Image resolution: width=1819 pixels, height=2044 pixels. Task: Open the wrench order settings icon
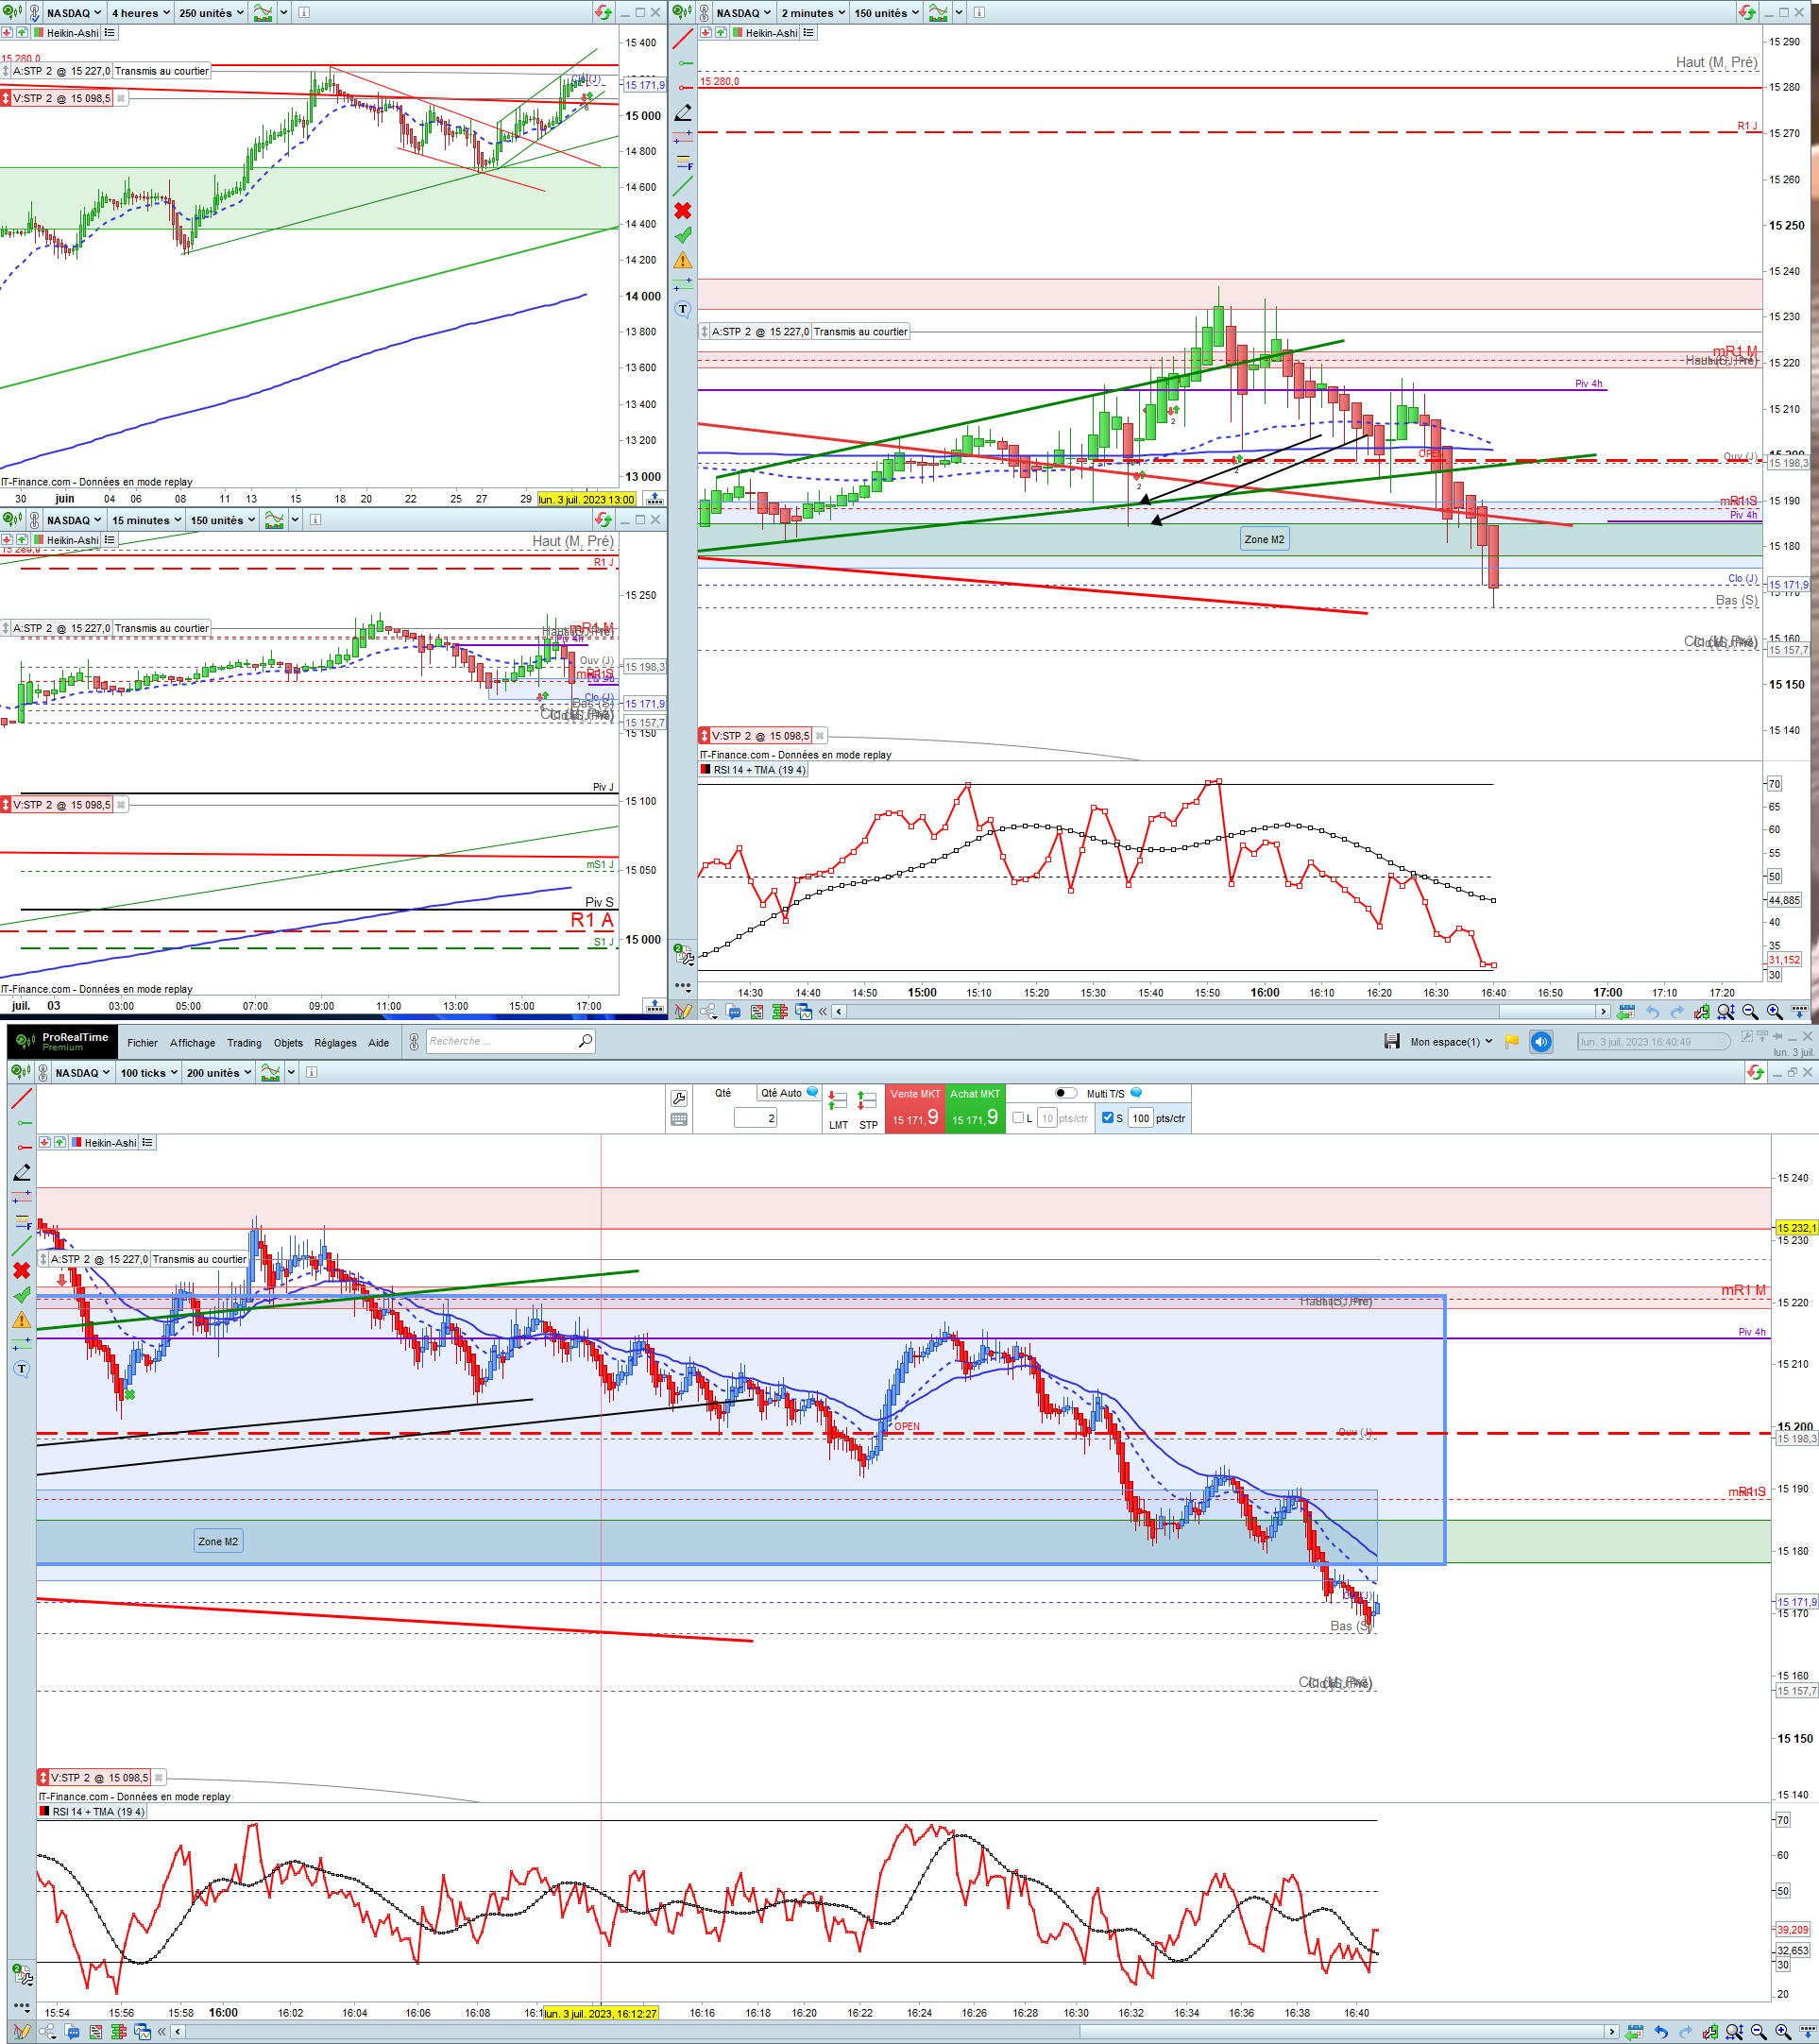[679, 1098]
